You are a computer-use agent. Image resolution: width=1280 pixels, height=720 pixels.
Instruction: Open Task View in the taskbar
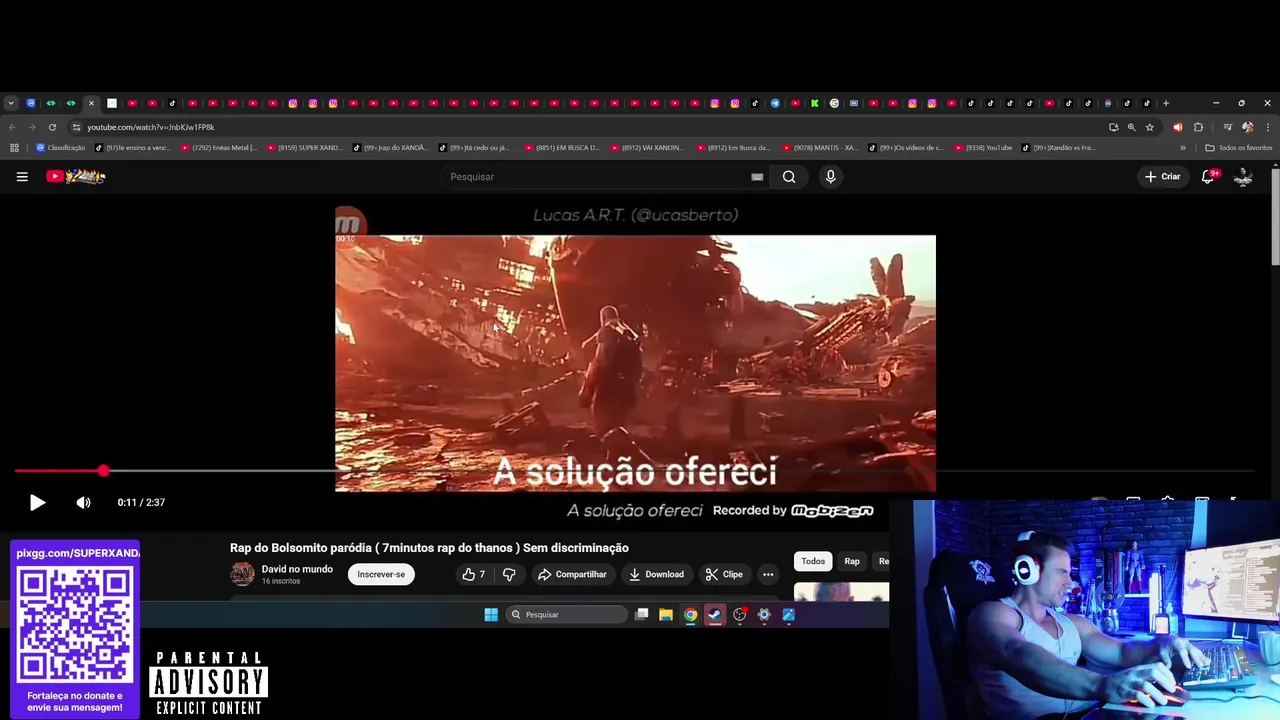[641, 615]
